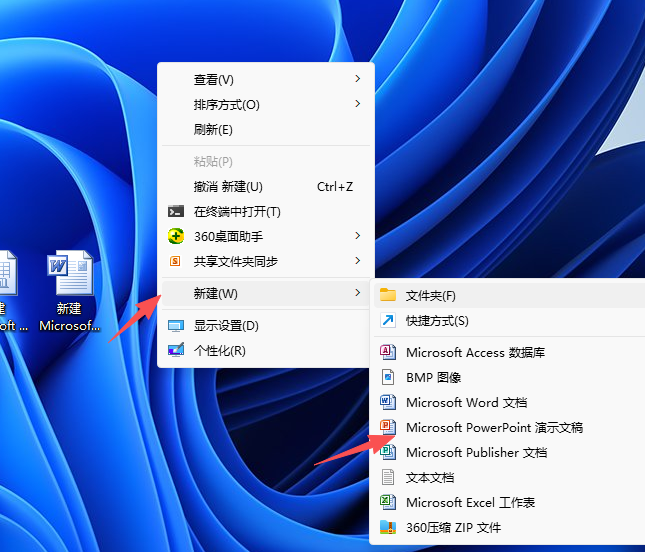
Task: Create a 360压缩 ZIP 文件
Action: click(509, 527)
